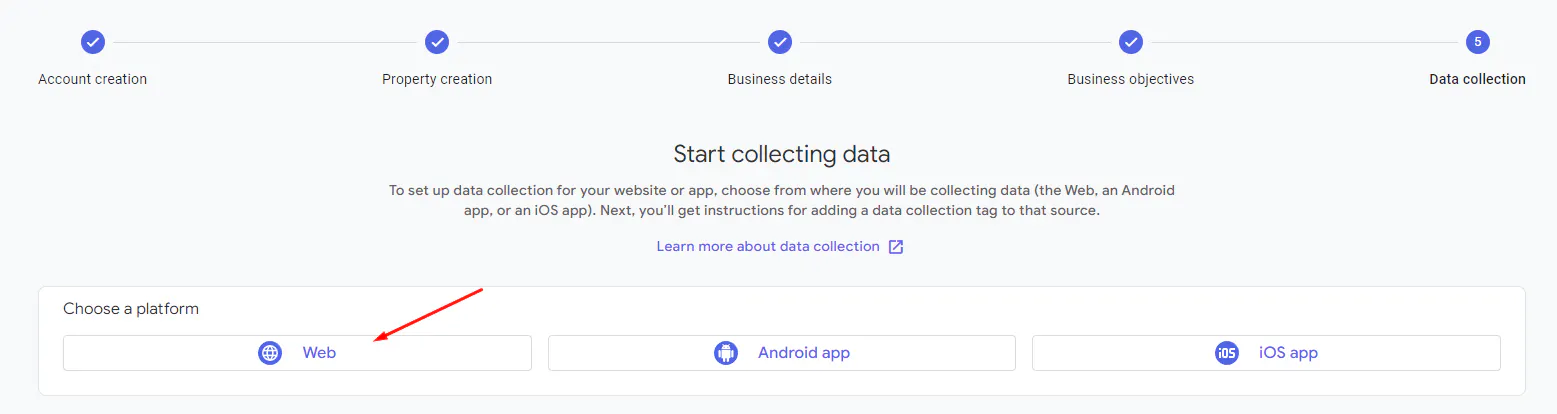Click the Start collecting data heading
This screenshot has height=414, width=1557.
point(781,154)
